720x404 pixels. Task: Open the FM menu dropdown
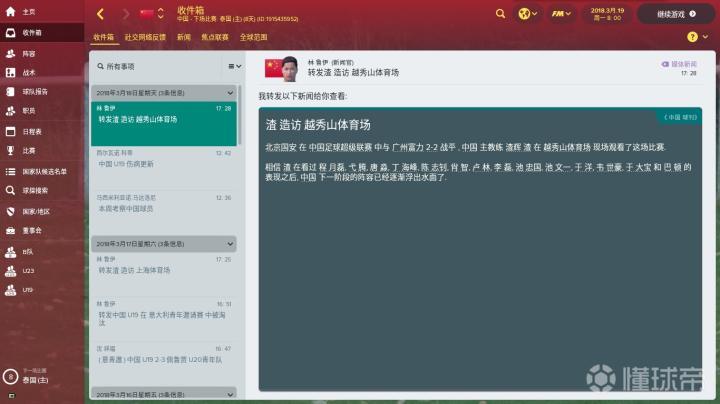click(x=561, y=14)
